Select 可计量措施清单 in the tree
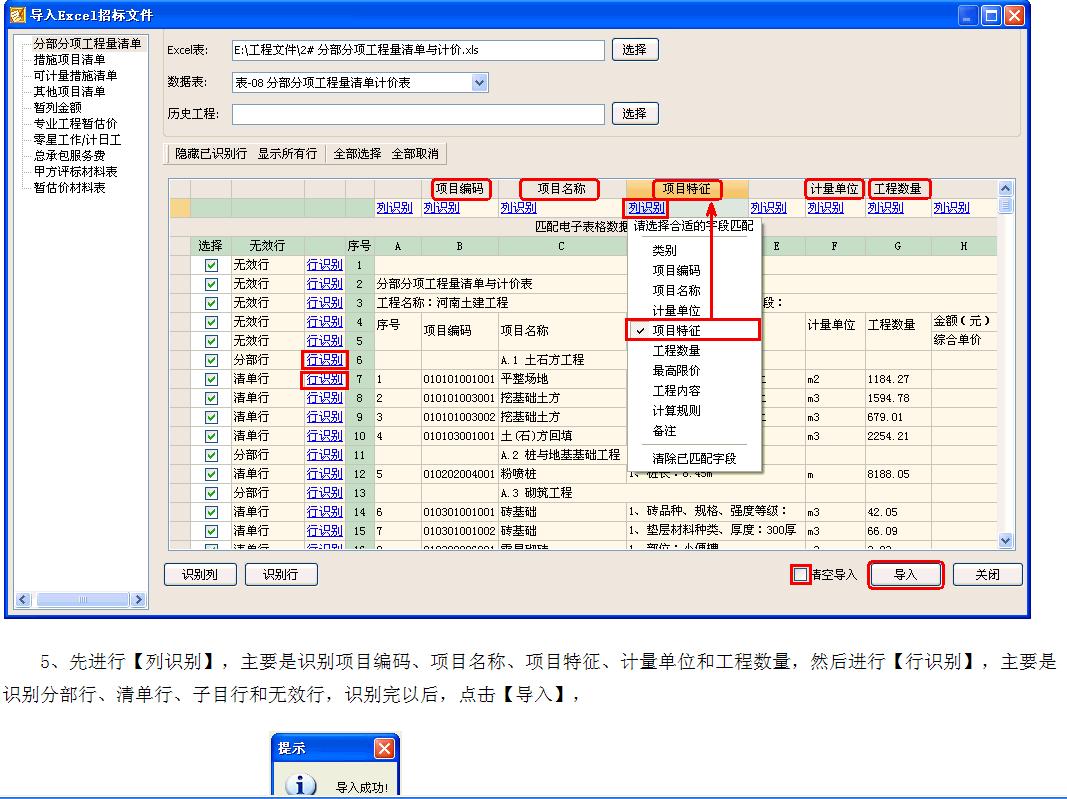Viewport: 1067px width, 799px height. (75, 76)
